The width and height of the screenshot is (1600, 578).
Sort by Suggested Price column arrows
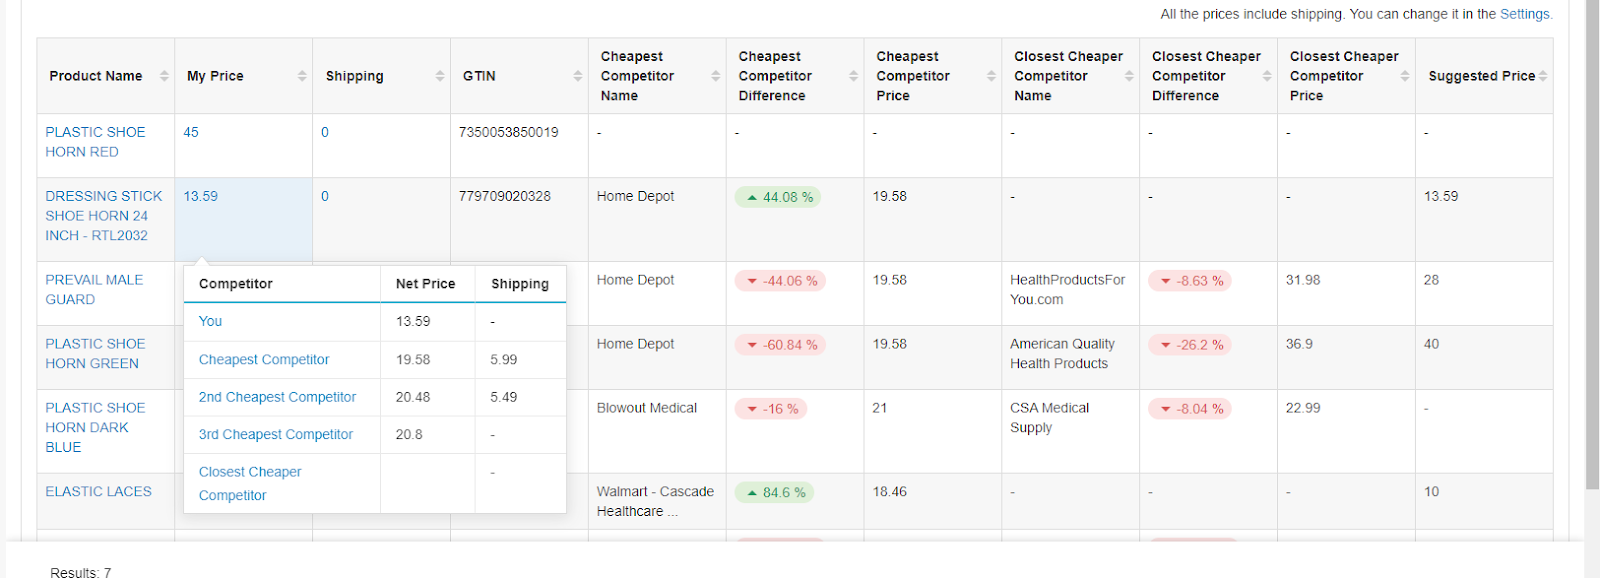(1543, 76)
